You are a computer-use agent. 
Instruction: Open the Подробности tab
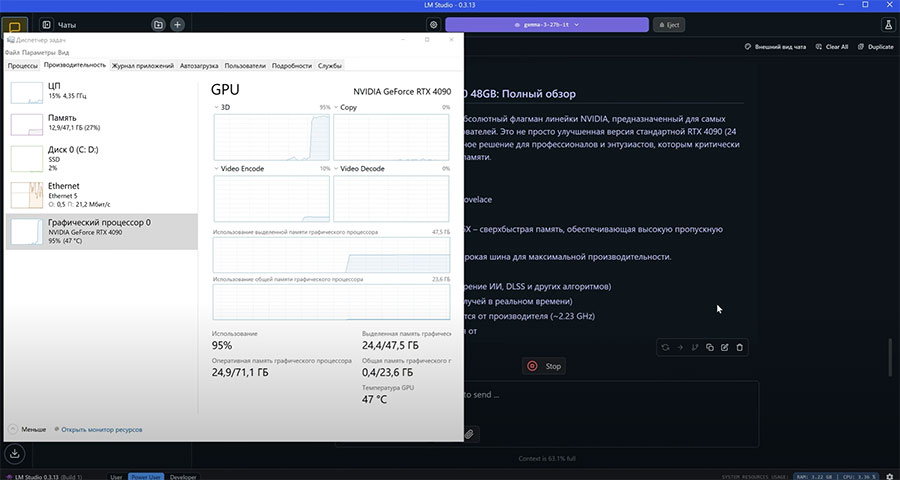click(292, 65)
